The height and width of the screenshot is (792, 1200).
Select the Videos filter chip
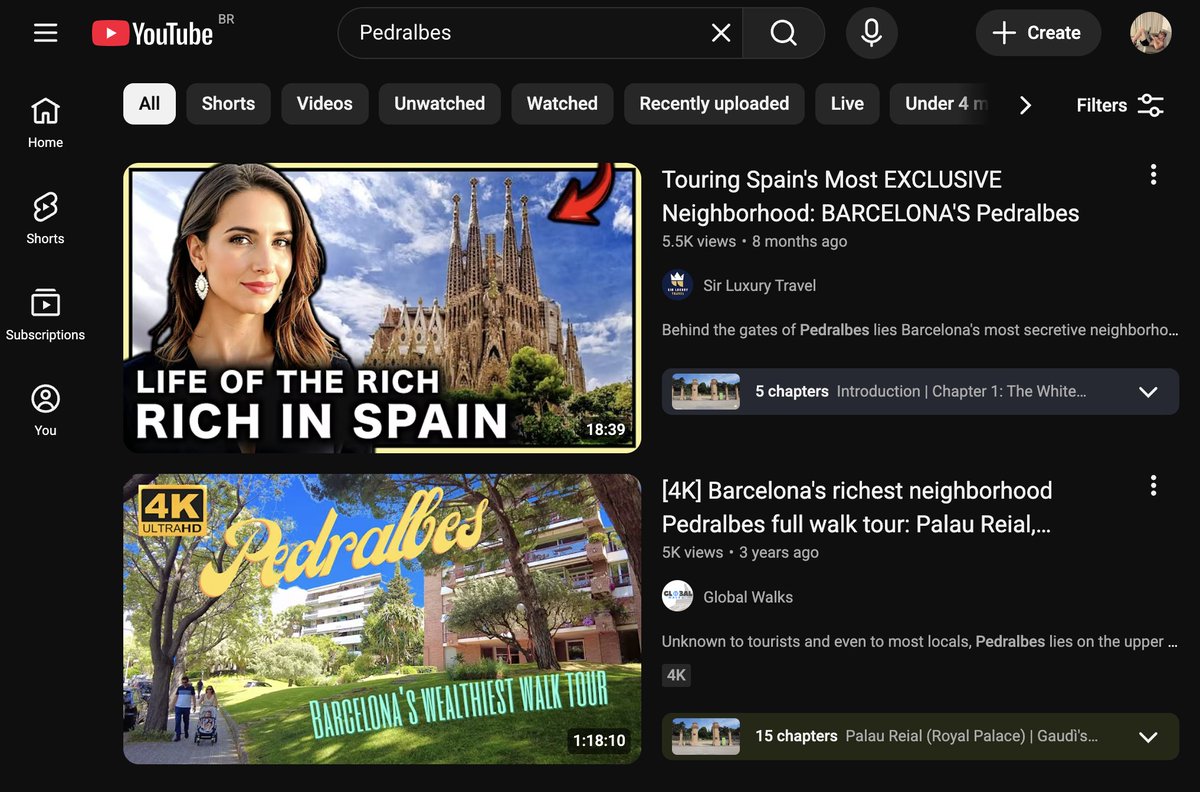pyautogui.click(x=324, y=104)
